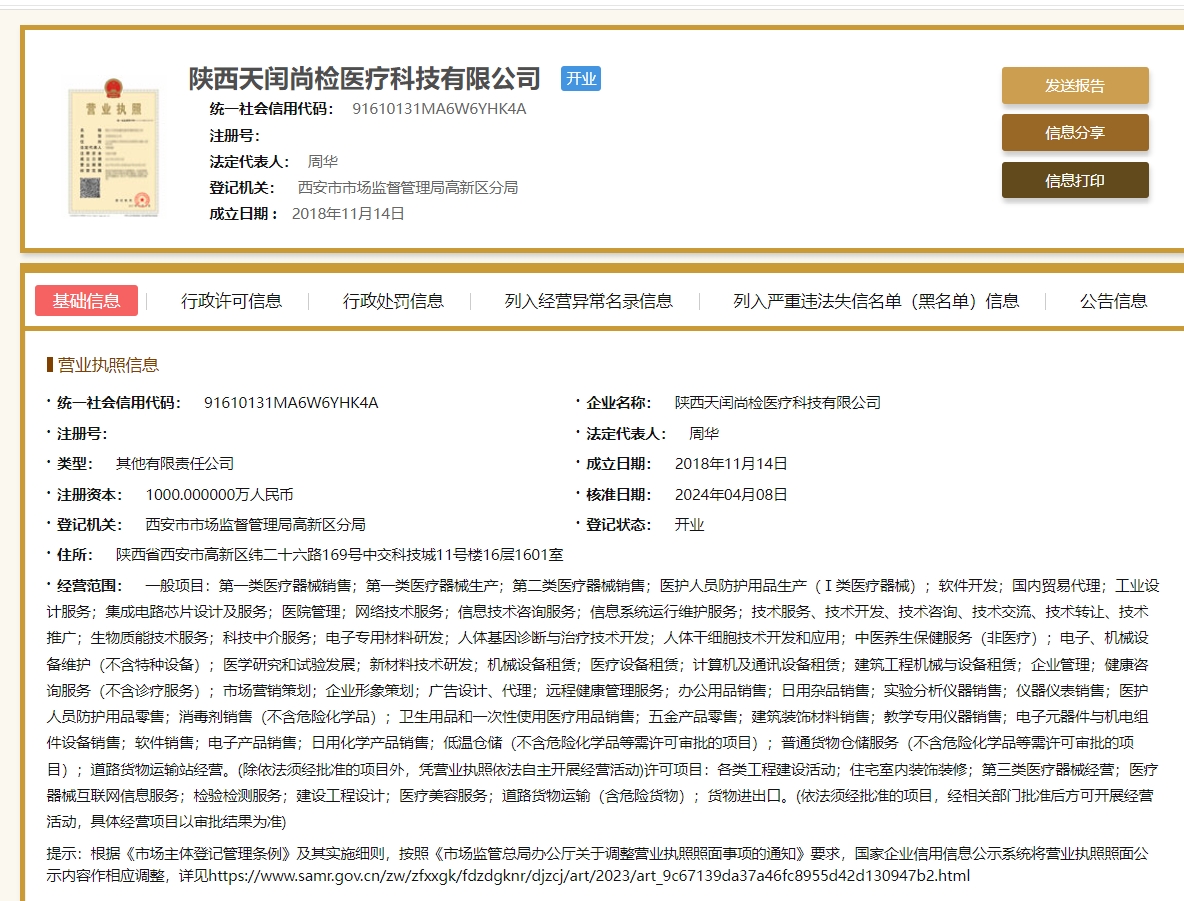Click the 注册资本 value 1000.000000万人民币

coord(219,495)
